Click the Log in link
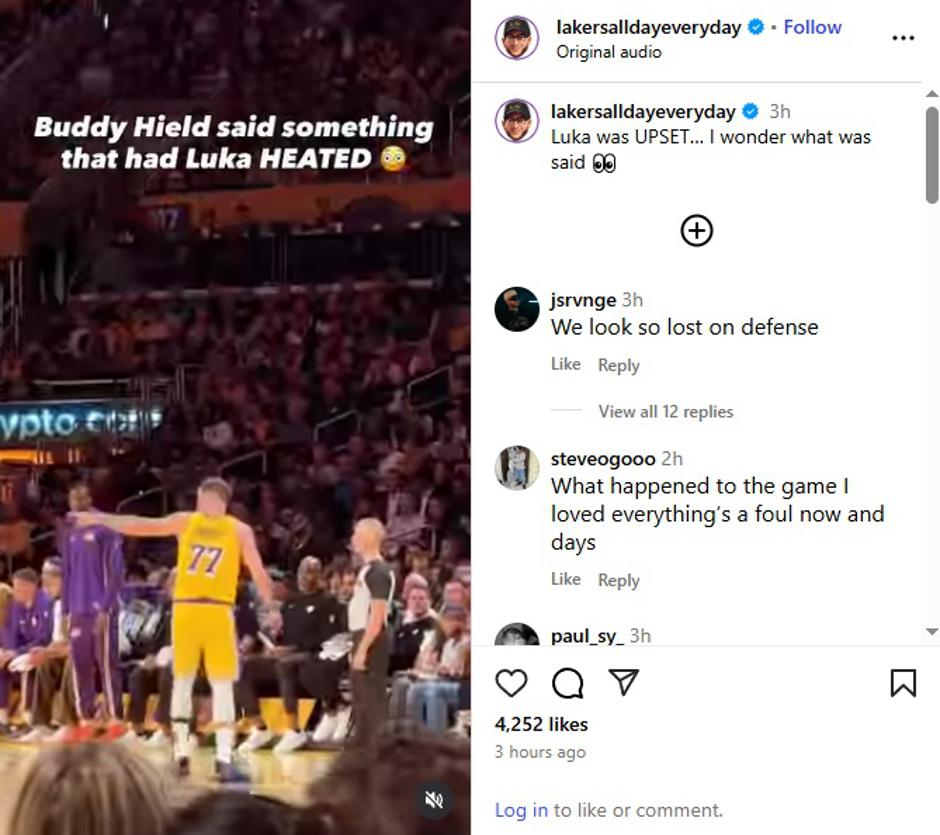The height and width of the screenshot is (835, 940). click(x=521, y=810)
